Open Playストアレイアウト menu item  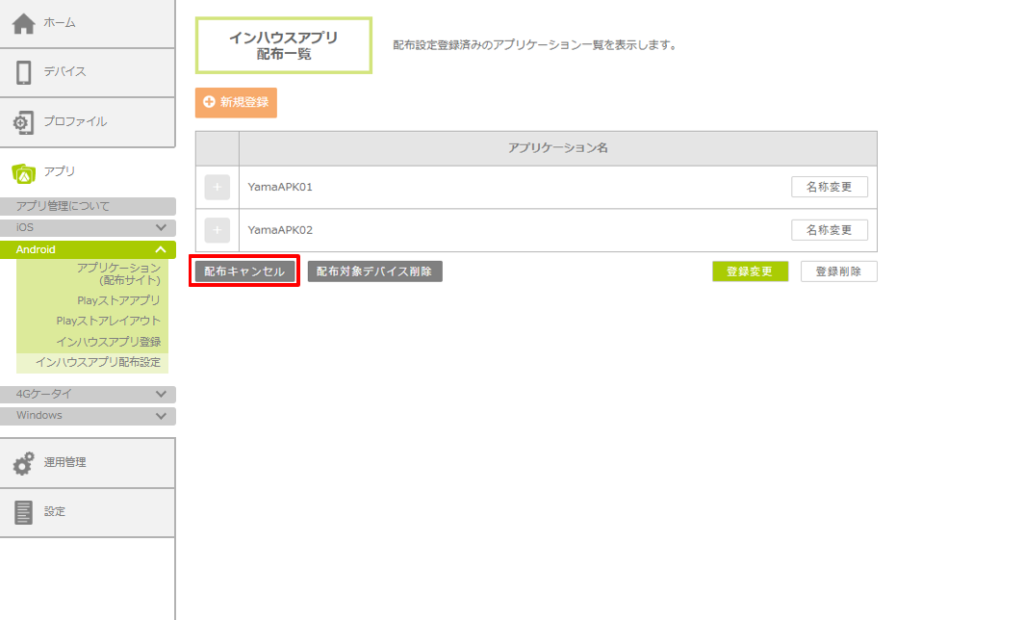pos(108,321)
